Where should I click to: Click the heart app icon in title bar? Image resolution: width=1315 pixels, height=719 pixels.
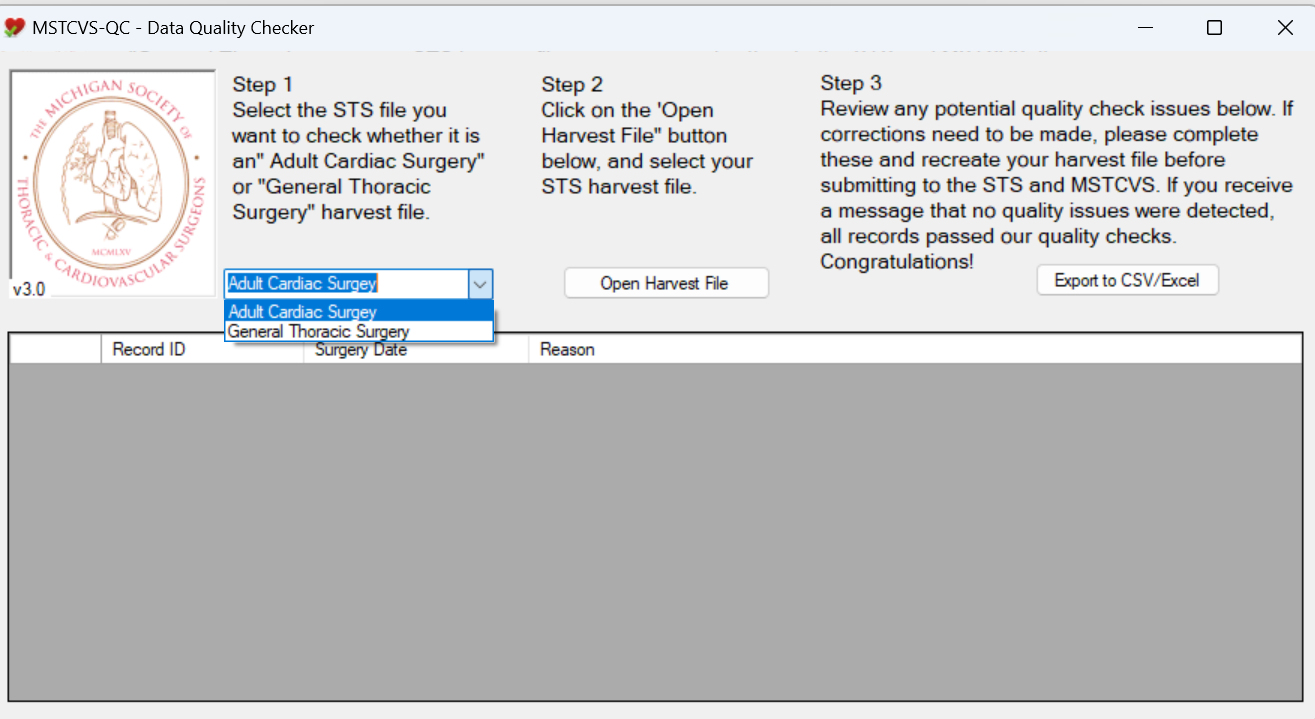click(15, 28)
